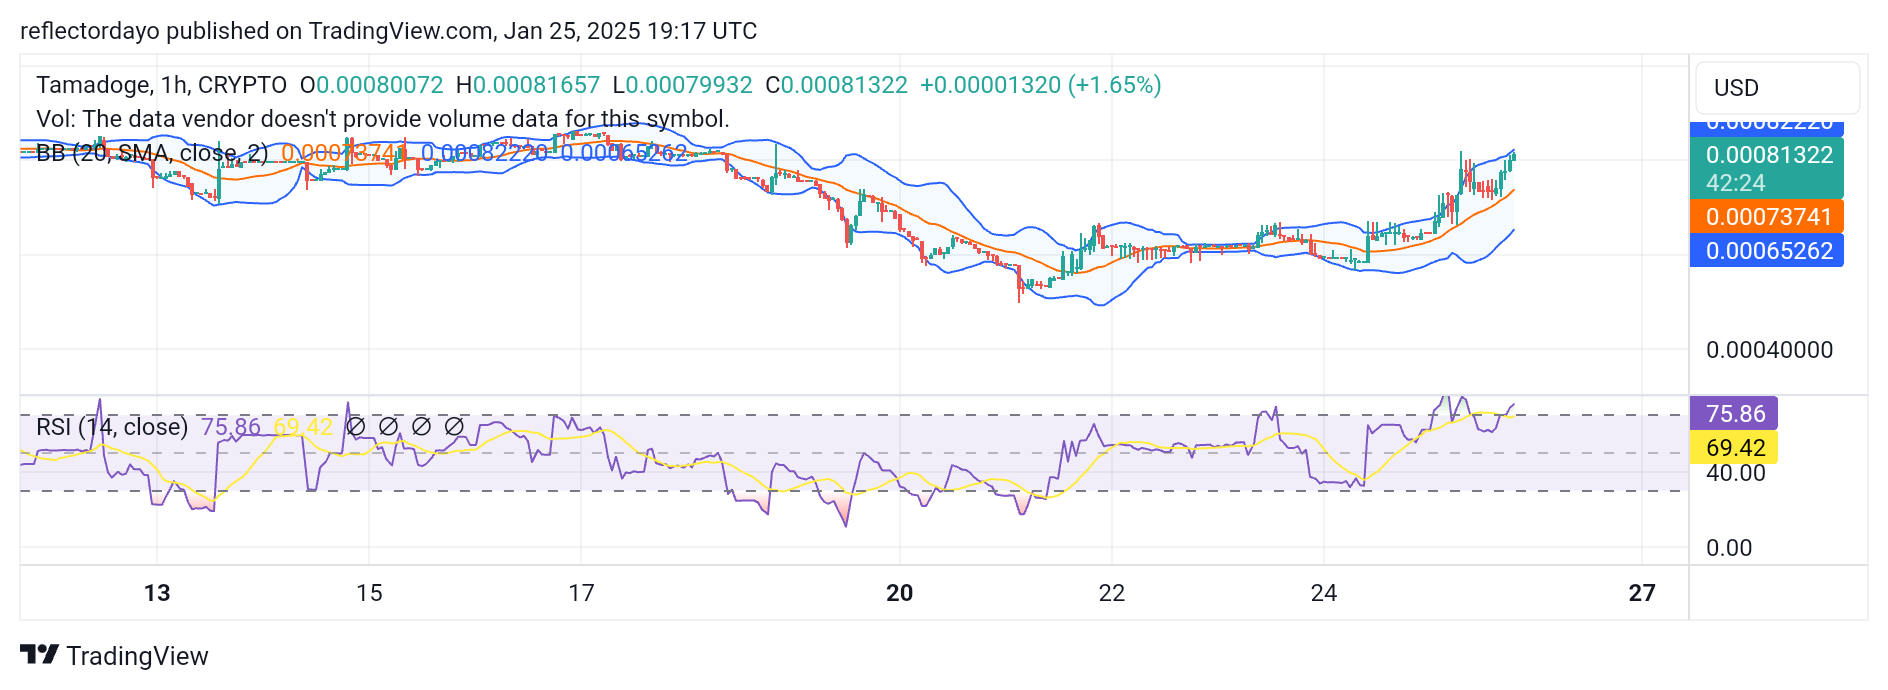Click the published-by reflectordayo header text
This screenshot has height=690, width=1888.
coord(388,31)
